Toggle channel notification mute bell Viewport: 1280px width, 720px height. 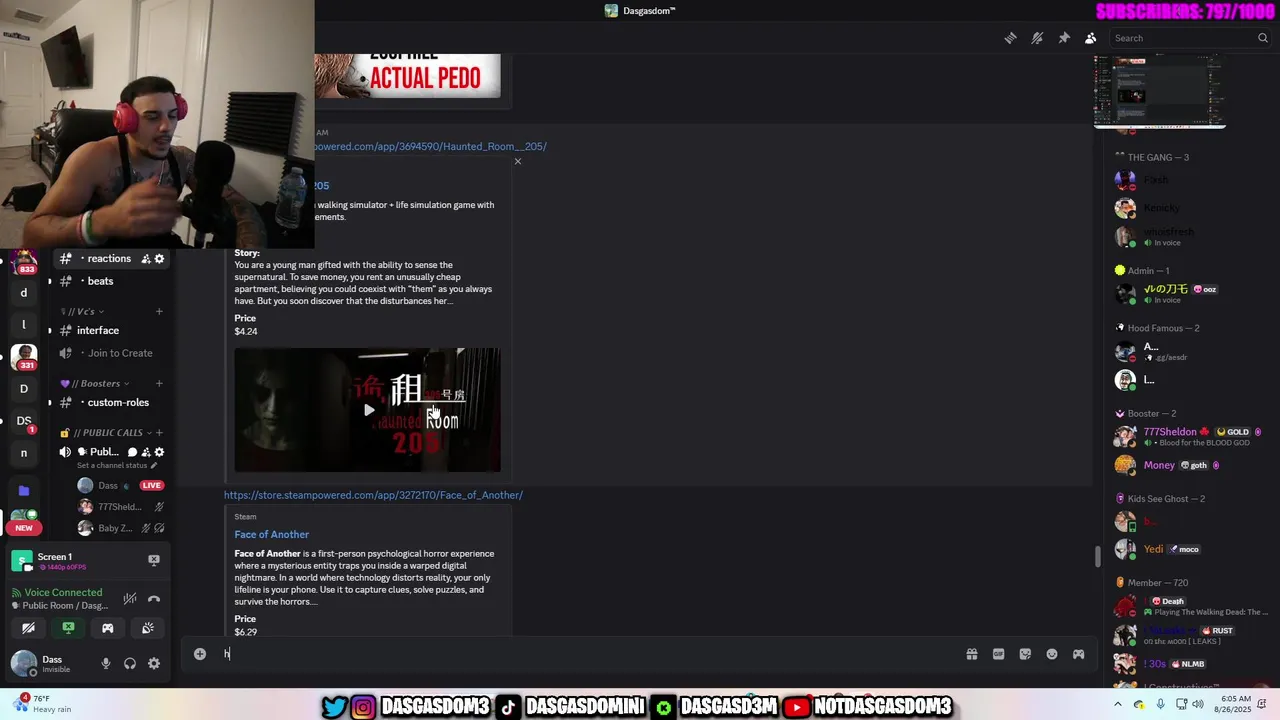point(1037,38)
